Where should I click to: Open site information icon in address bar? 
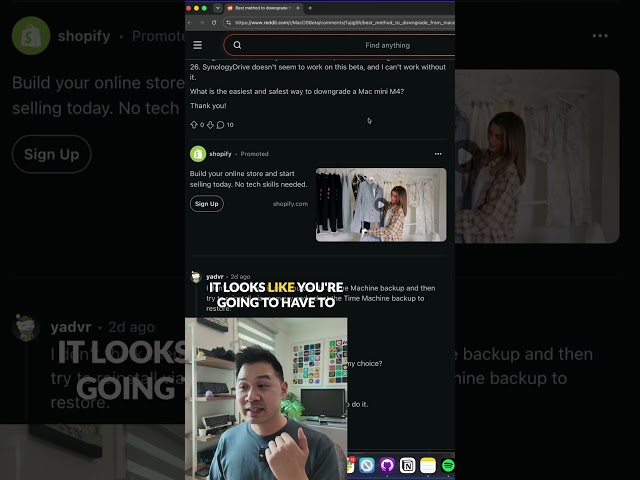[x=229, y=22]
